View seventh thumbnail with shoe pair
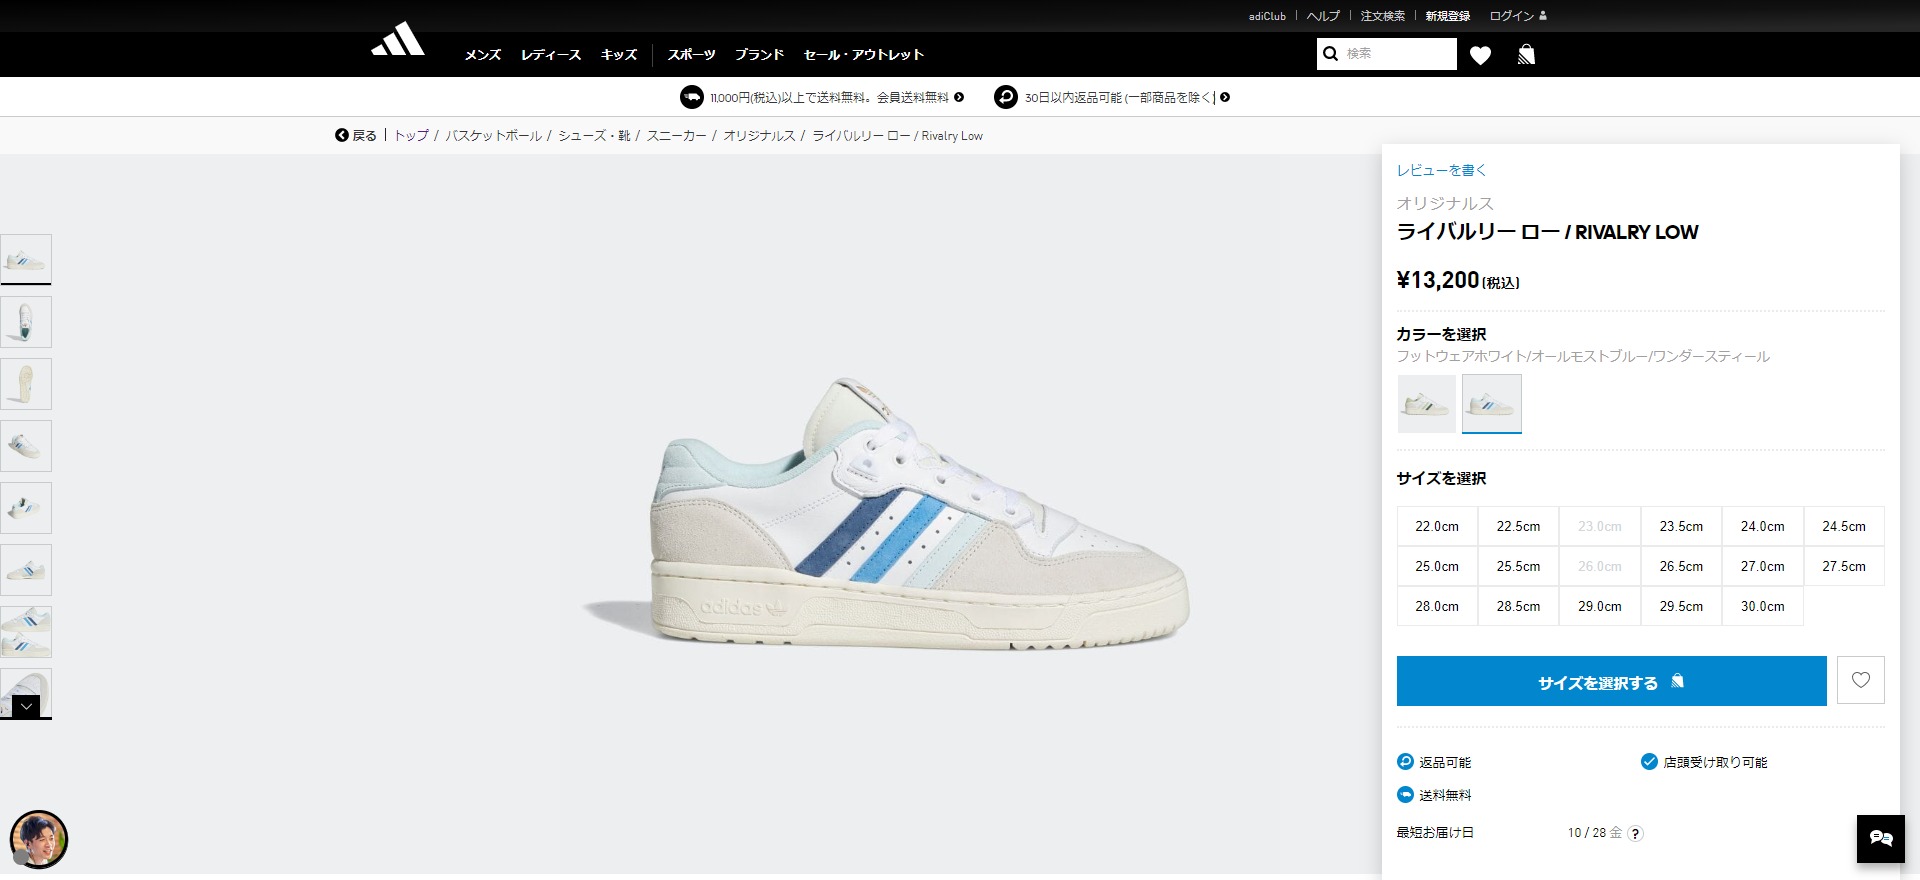The width and height of the screenshot is (1920, 880). [x=26, y=632]
